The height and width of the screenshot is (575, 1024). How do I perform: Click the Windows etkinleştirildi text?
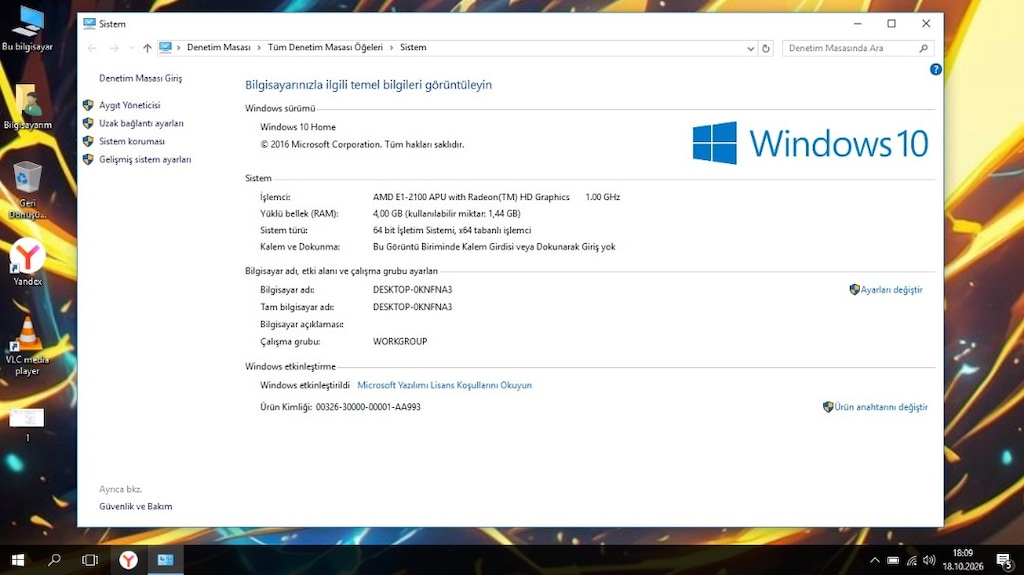pyautogui.click(x=304, y=386)
